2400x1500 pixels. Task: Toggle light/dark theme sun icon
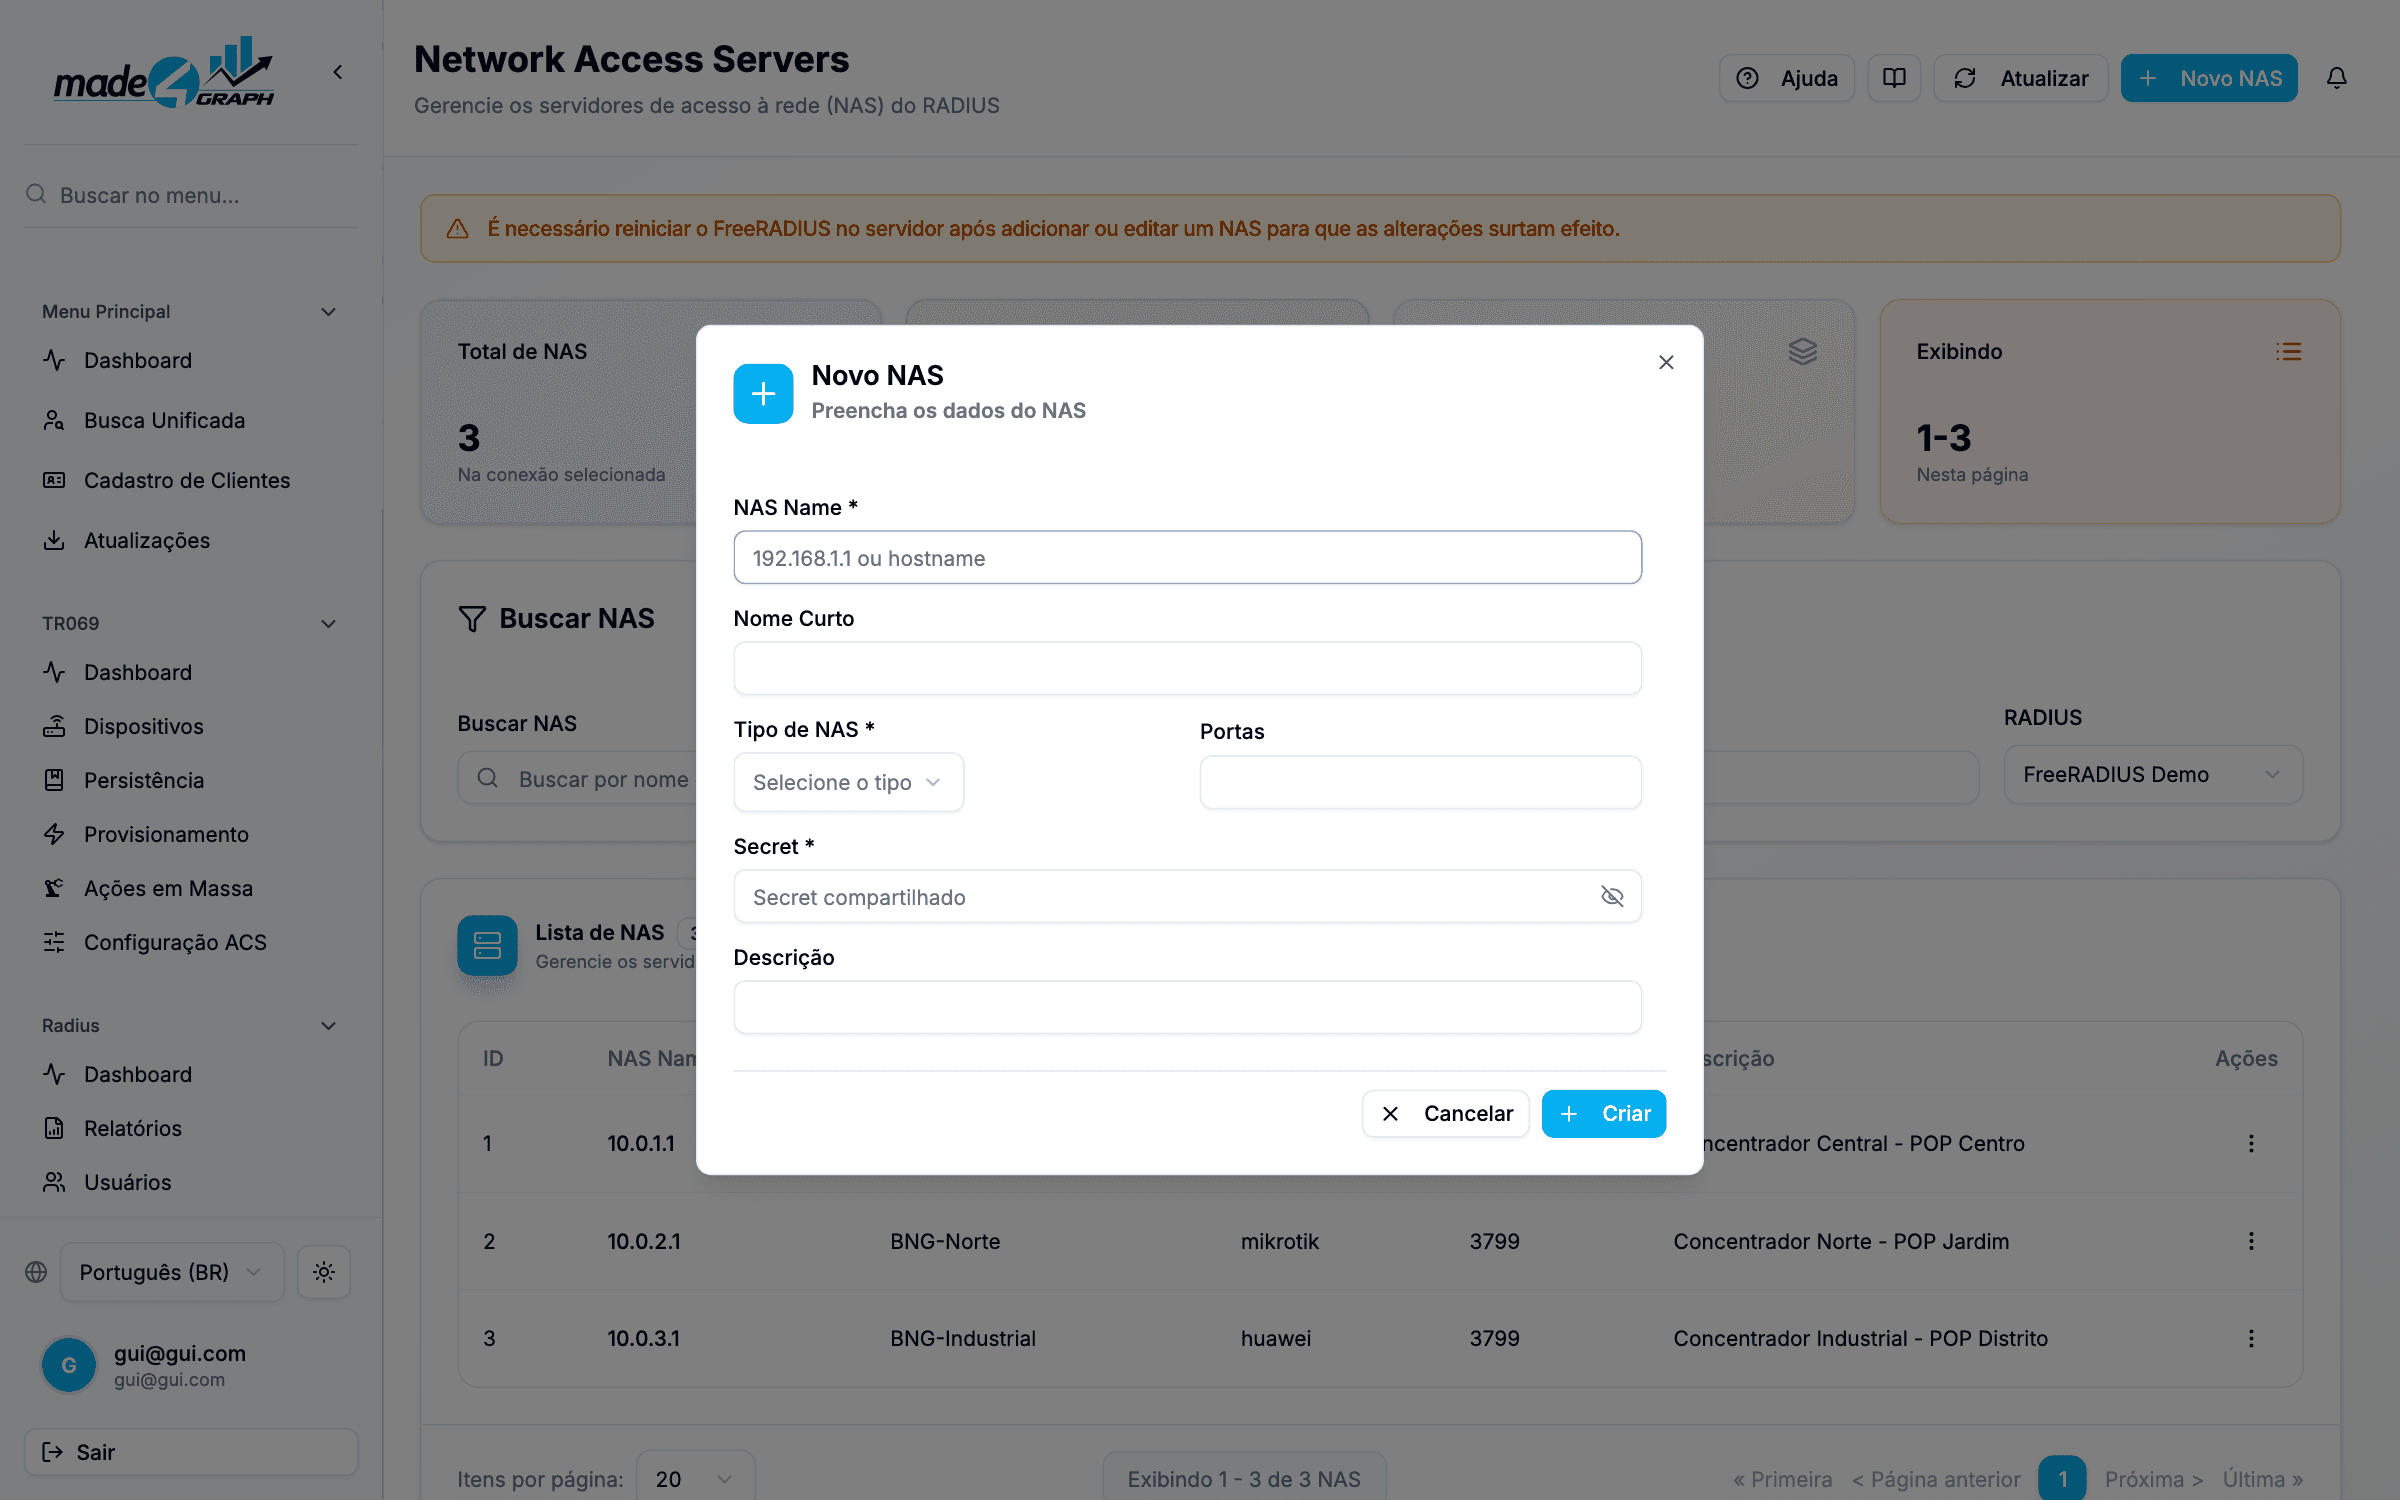coord(324,1272)
